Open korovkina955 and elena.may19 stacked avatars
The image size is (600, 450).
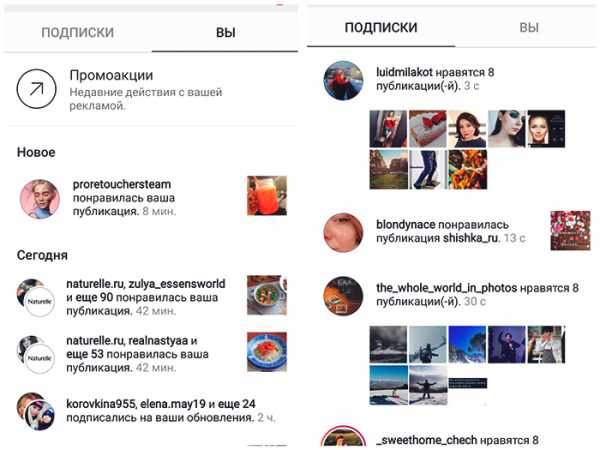point(35,411)
